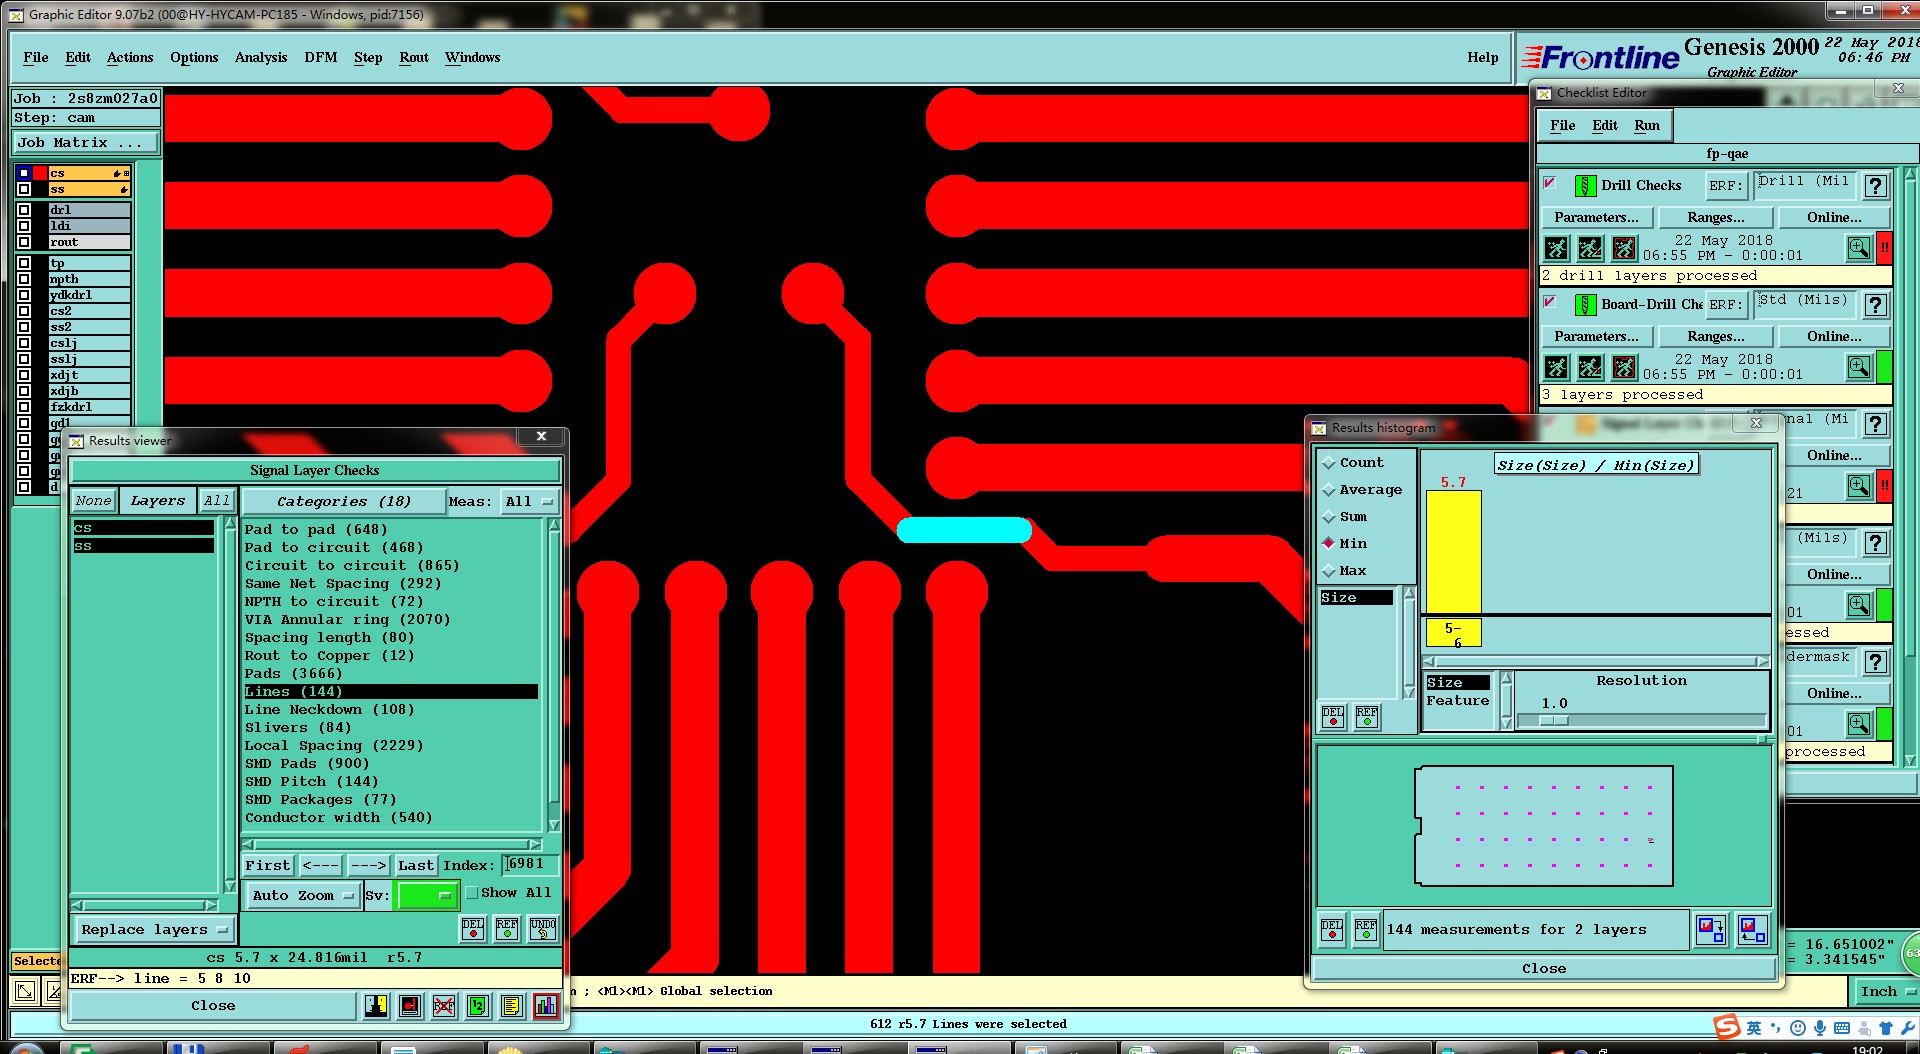Open Drill (Mil ERF selection field
The height and width of the screenshot is (1054, 1920).
coord(1804,185)
